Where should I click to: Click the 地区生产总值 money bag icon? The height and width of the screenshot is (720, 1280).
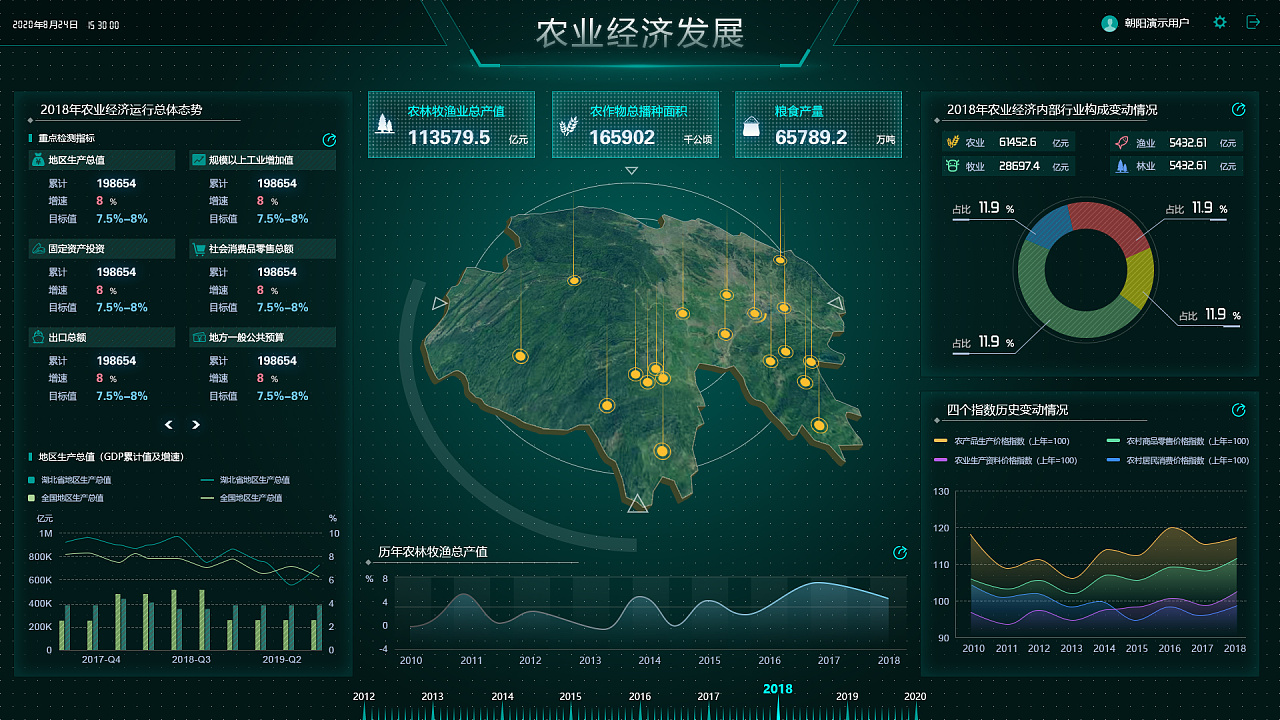point(37,160)
